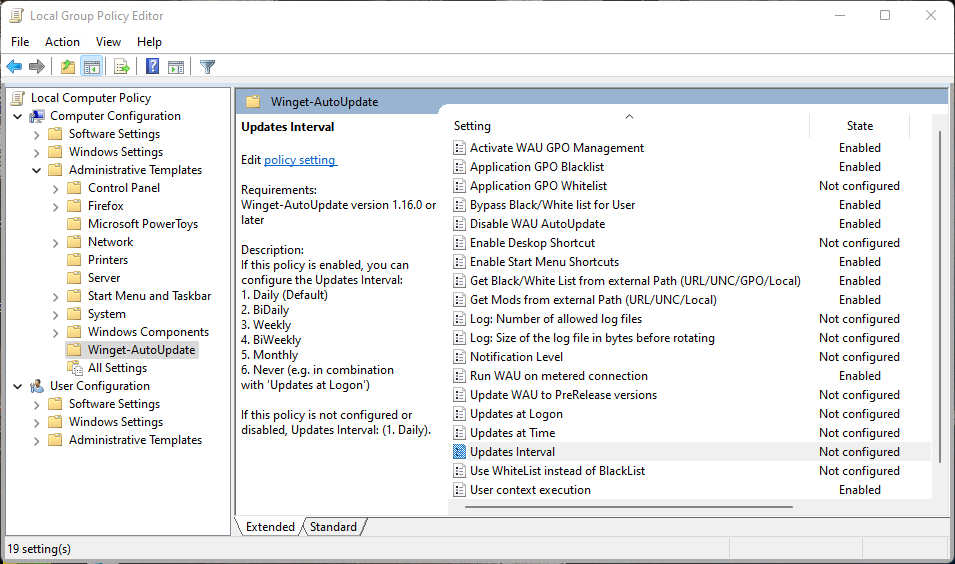Toggle Show/Hide Console Tree toolbar icon
Image resolution: width=955 pixels, height=564 pixels.
(92, 66)
